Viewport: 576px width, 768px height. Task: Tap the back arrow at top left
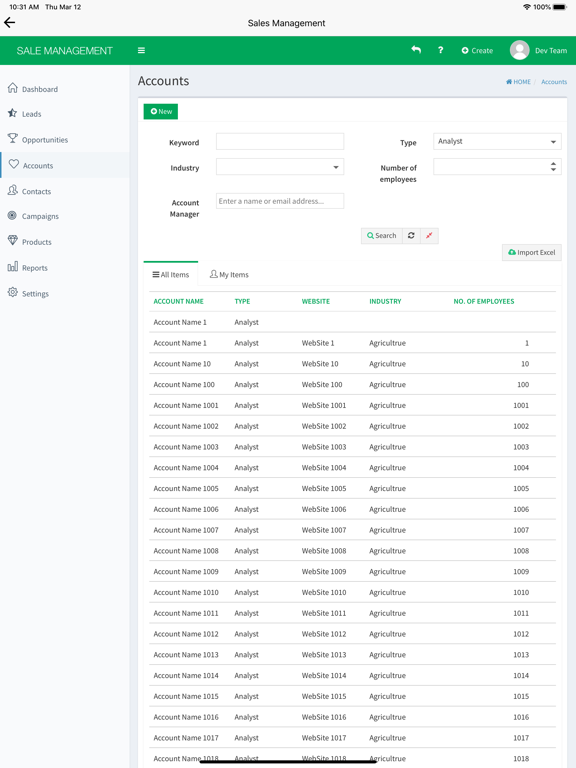tap(9, 23)
